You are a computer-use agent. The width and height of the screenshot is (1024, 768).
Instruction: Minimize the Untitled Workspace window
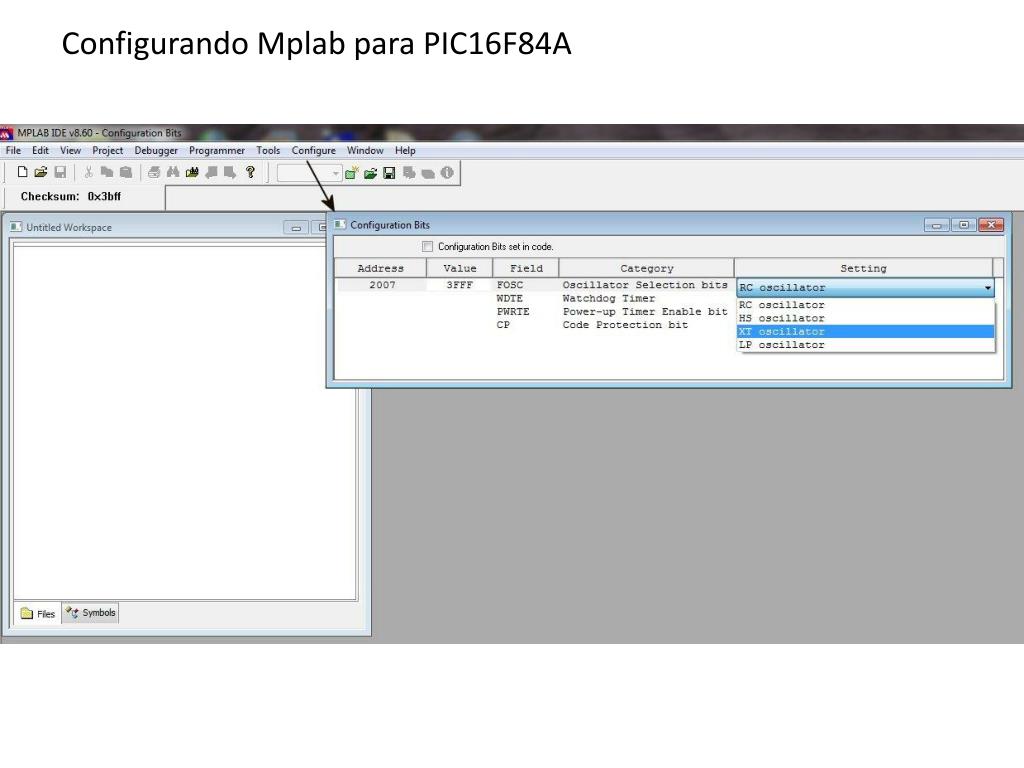[296, 228]
